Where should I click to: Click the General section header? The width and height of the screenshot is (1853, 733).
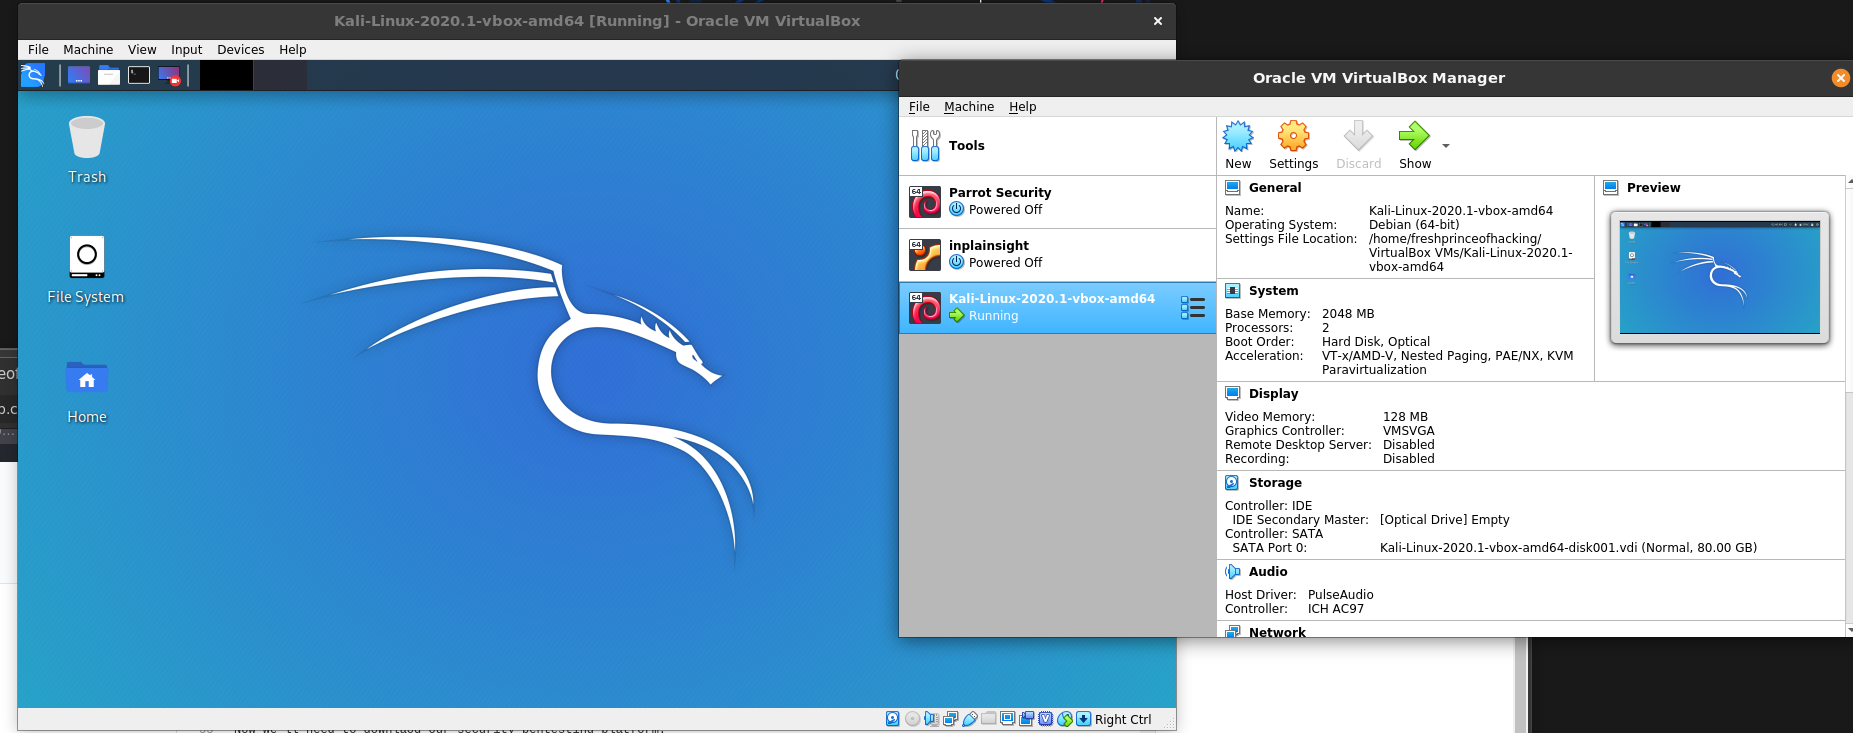pos(1275,188)
